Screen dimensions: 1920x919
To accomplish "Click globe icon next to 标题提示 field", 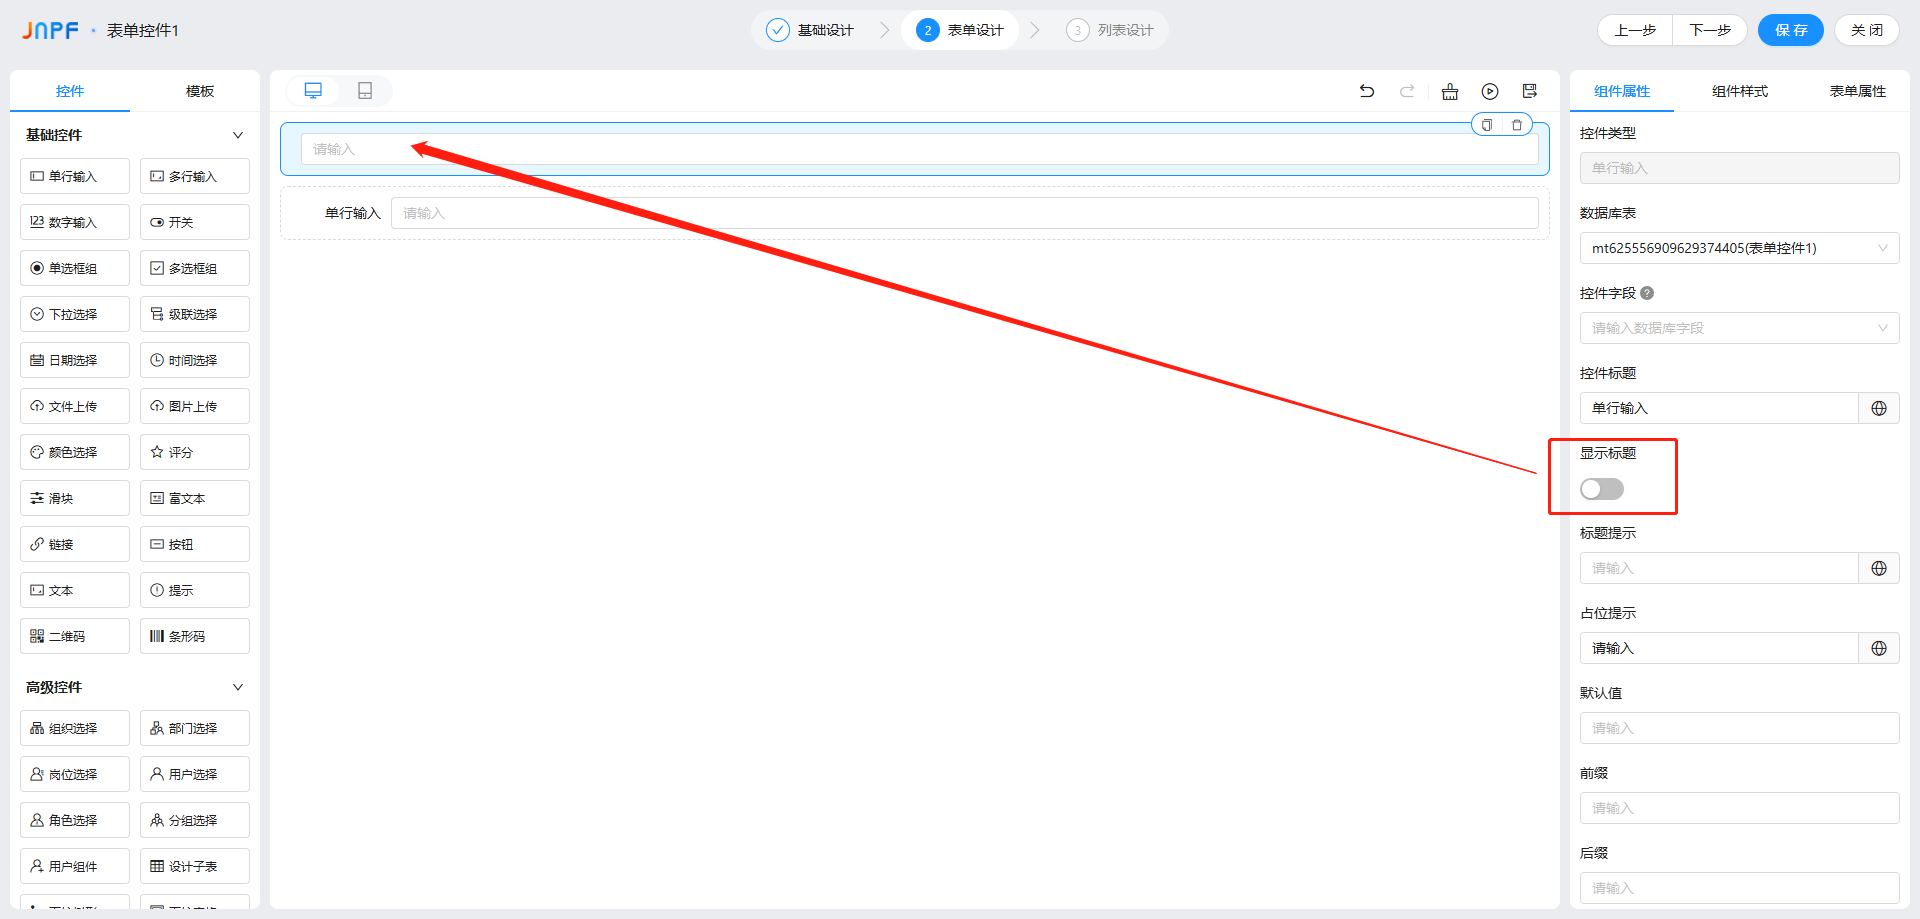I will coord(1879,568).
